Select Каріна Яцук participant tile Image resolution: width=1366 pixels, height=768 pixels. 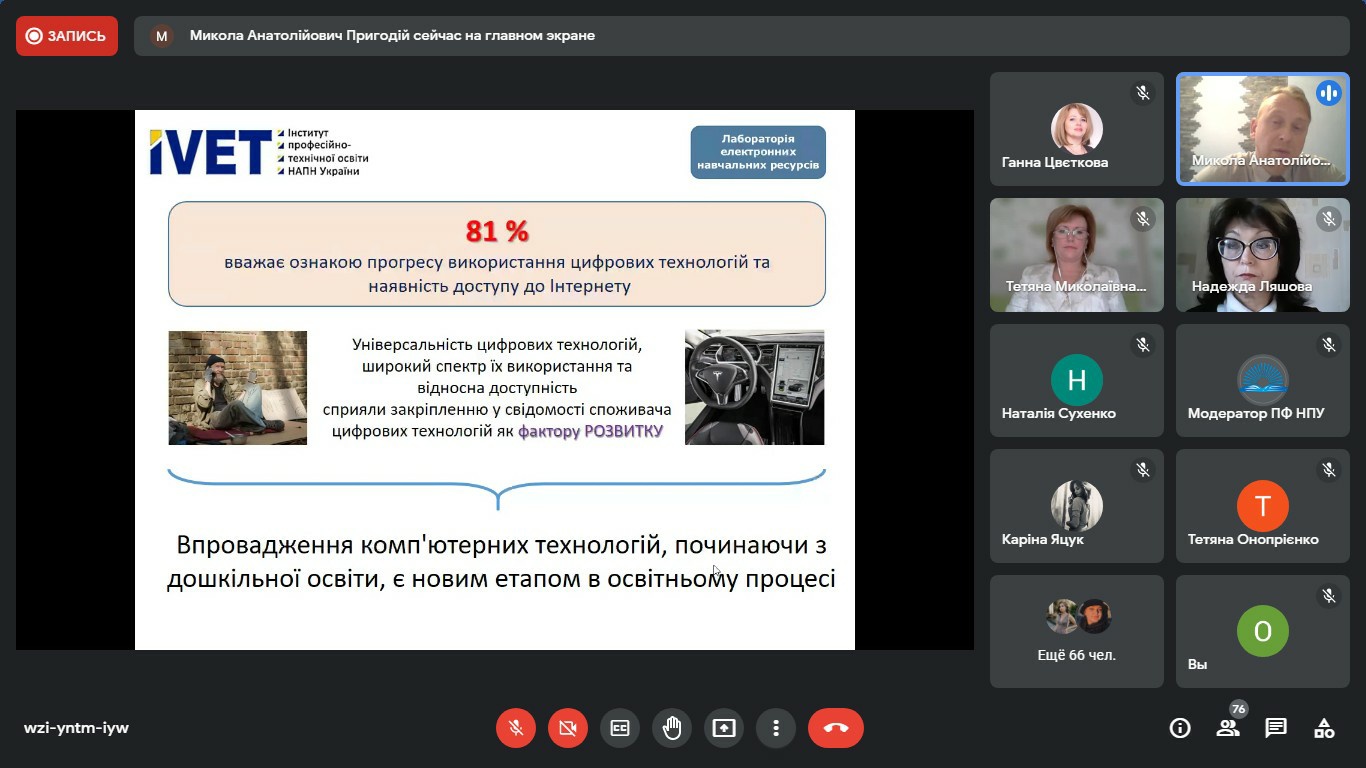coord(1077,506)
